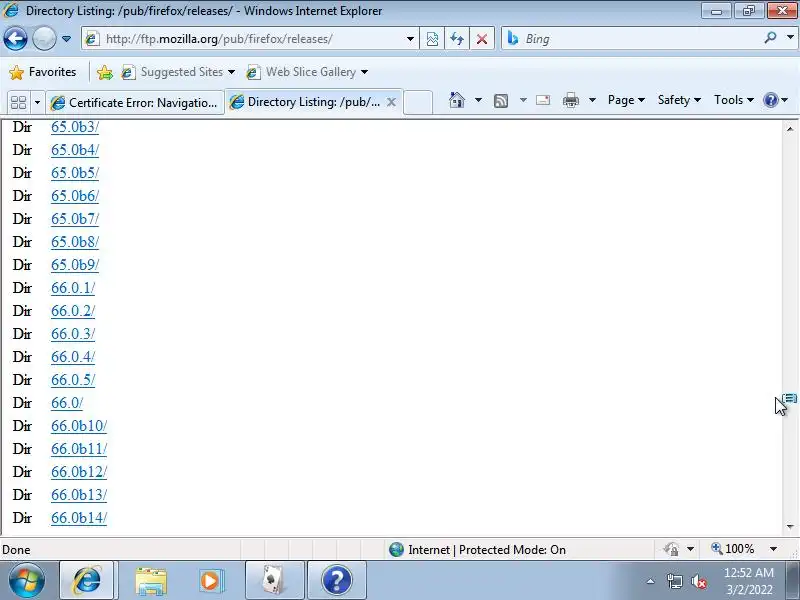The height and width of the screenshot is (600, 800).
Task: Open the tab list dropdown arrow
Action: coord(37,103)
